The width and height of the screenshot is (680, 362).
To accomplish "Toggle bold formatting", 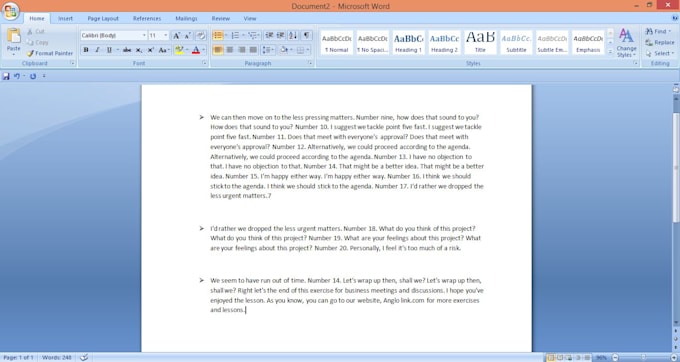I will pos(86,50).
